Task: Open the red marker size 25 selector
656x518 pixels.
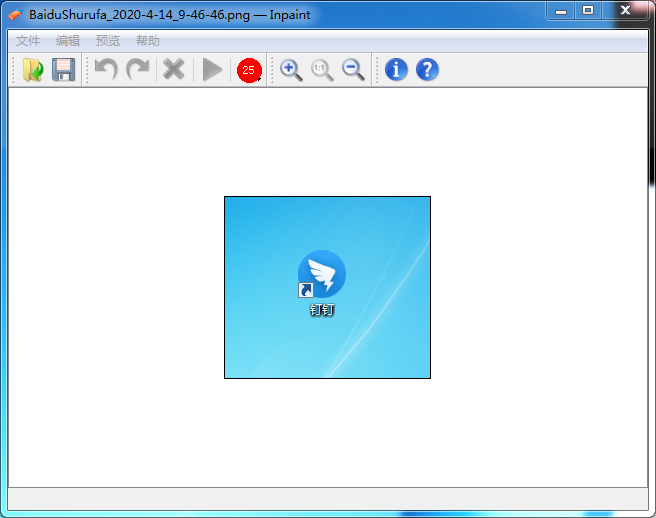Action: click(249, 70)
